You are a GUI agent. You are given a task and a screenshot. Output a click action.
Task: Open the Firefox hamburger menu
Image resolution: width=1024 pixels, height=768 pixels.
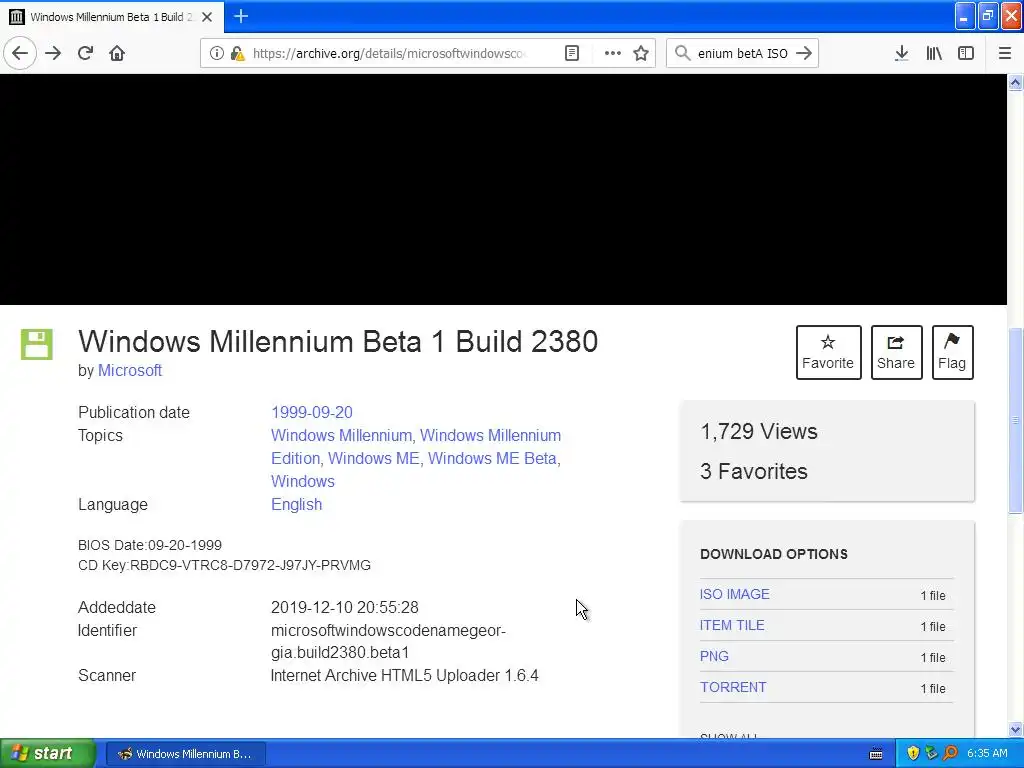pos(1005,53)
